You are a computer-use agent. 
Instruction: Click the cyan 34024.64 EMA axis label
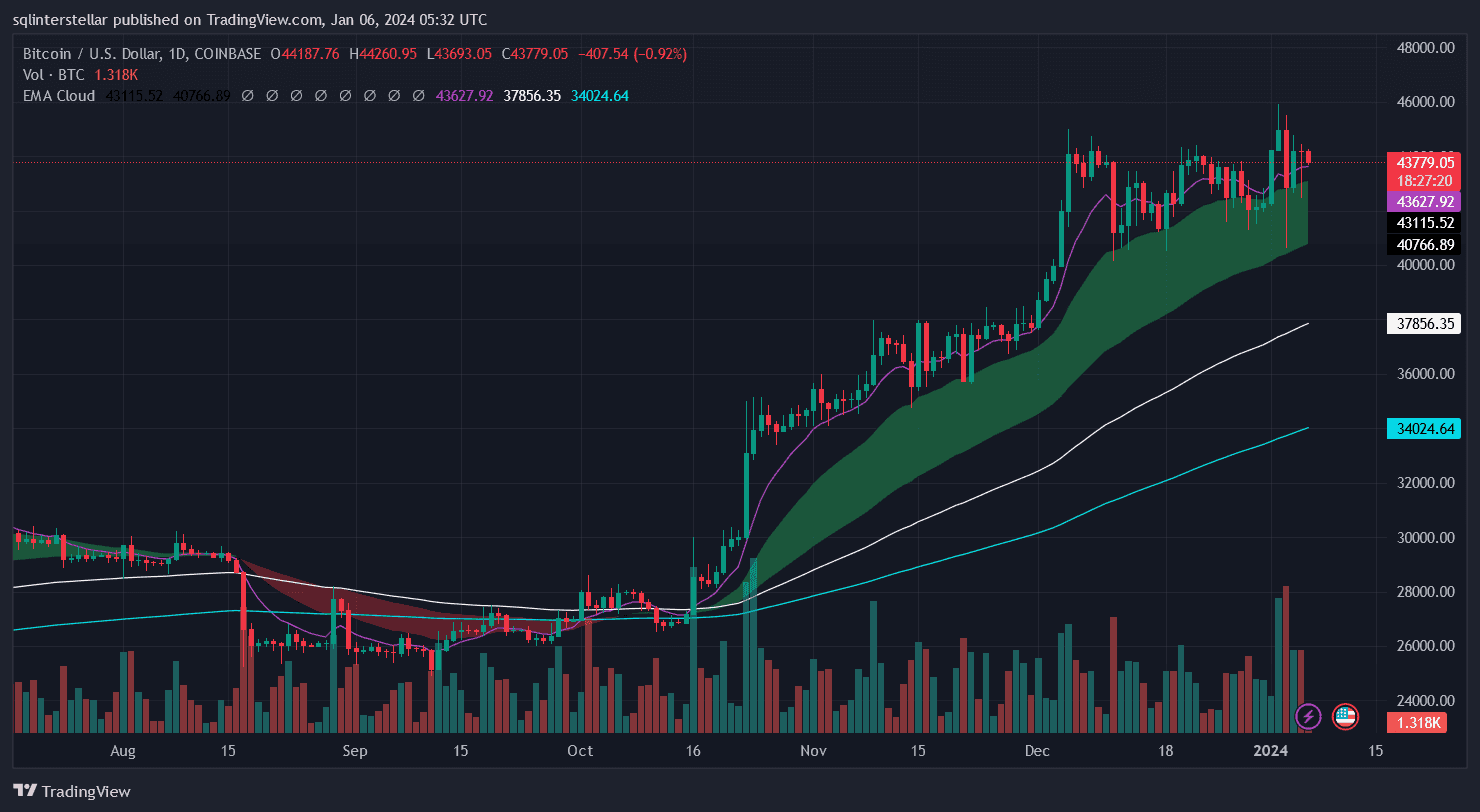(x=1424, y=429)
